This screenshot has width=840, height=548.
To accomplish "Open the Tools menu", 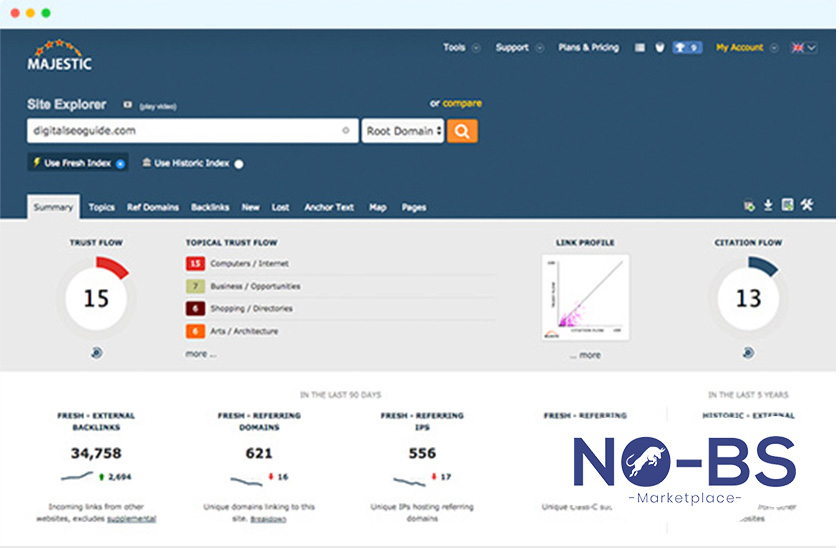I will click(x=454, y=47).
